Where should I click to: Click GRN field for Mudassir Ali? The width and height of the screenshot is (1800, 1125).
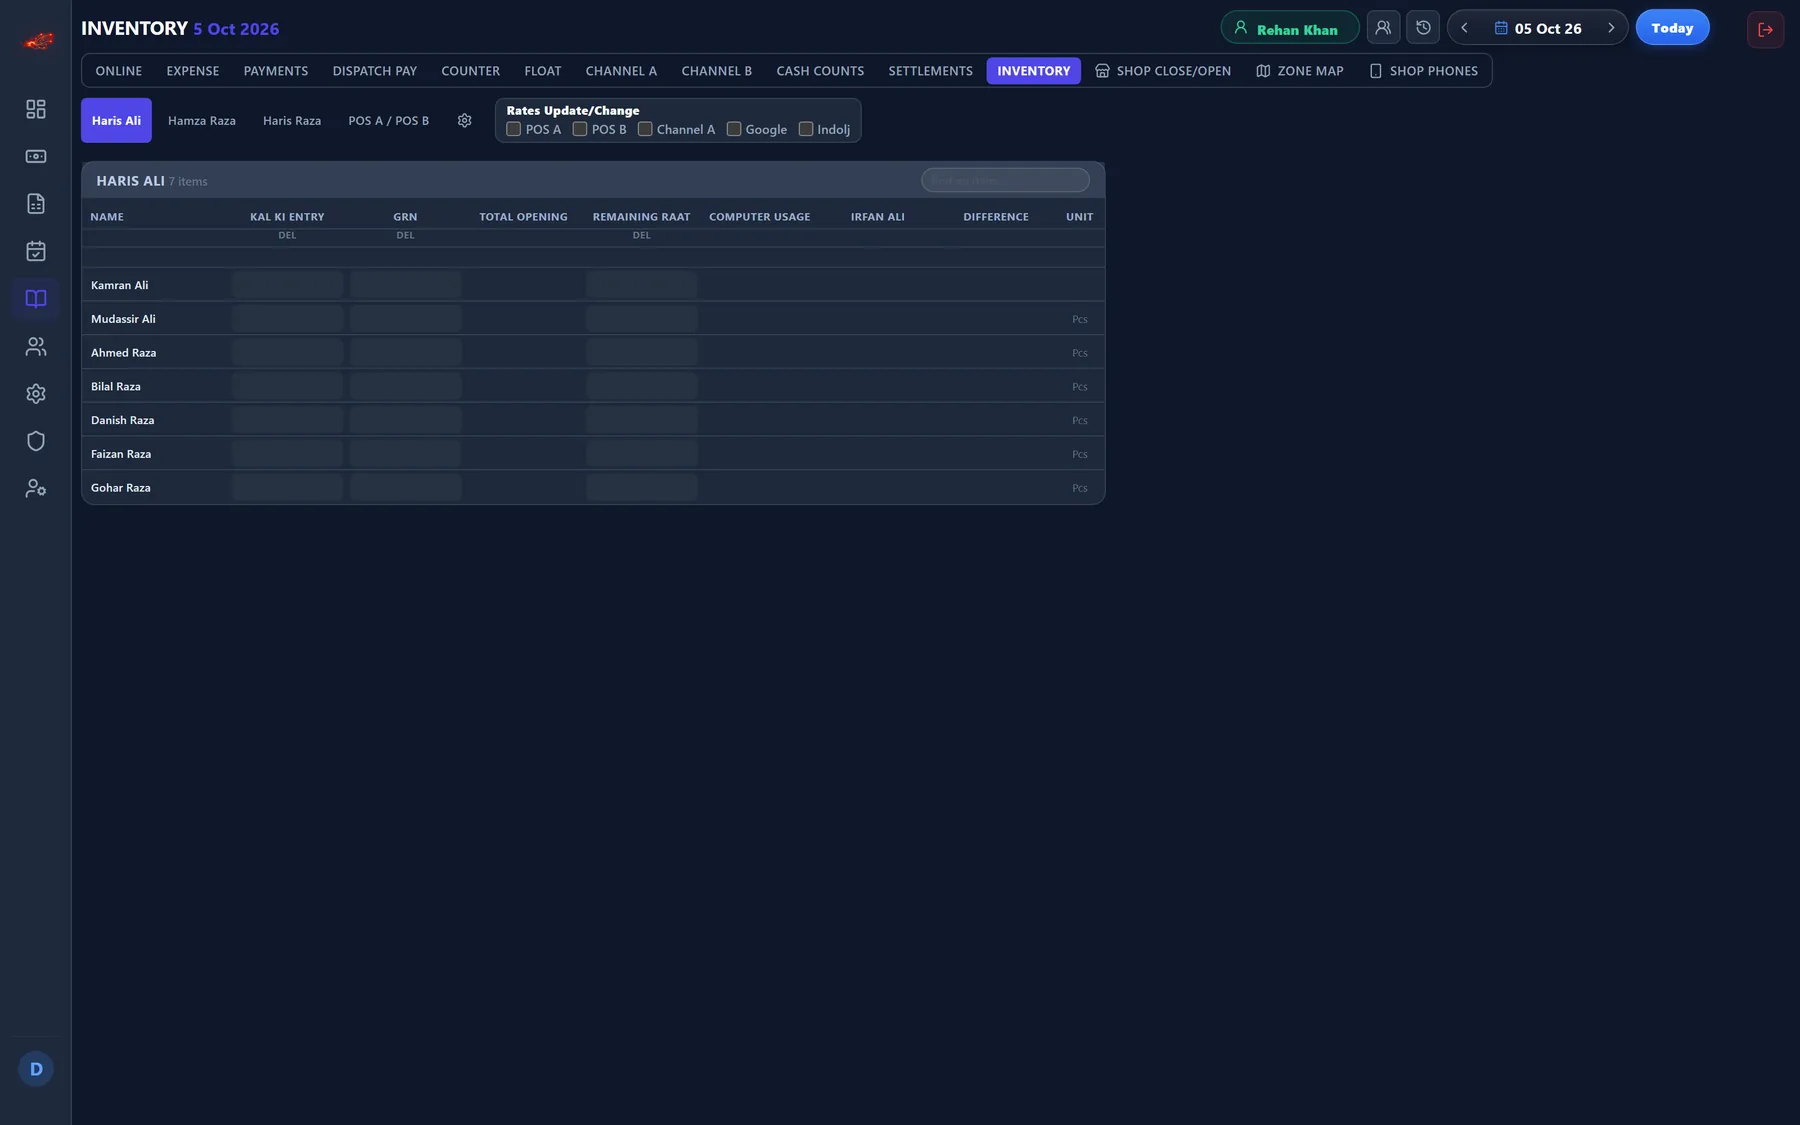click(405, 319)
